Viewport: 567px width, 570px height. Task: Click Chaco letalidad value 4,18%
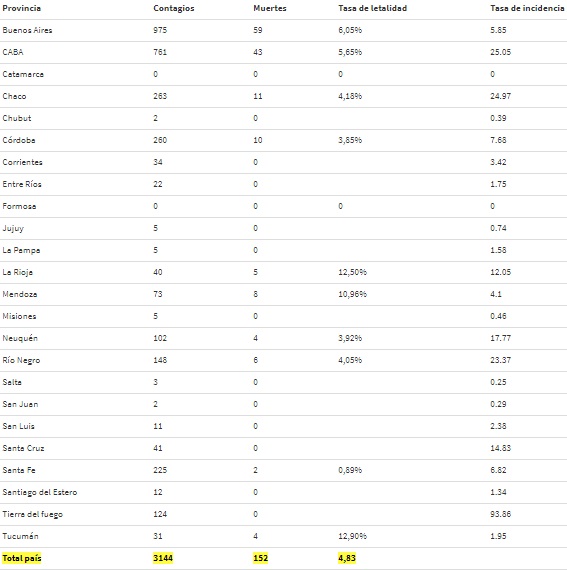click(350, 96)
